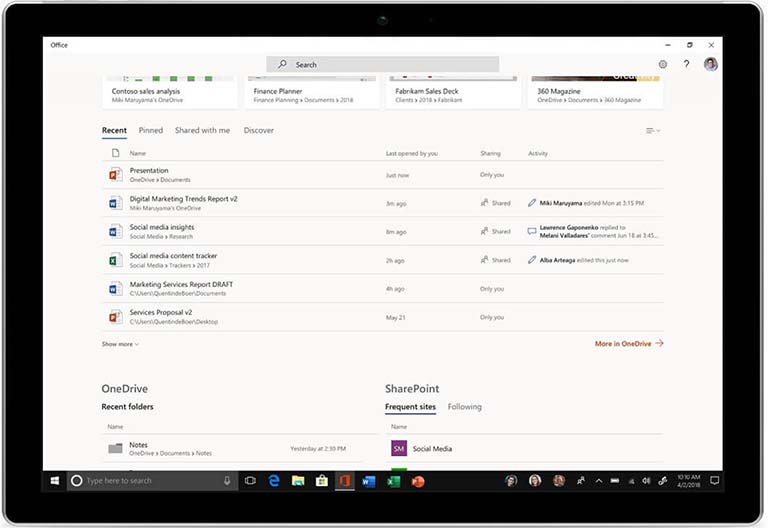Viewport: 768px width, 528px height.
Task: Open Digital Marketing Trends Report v2
Action: tap(183, 199)
